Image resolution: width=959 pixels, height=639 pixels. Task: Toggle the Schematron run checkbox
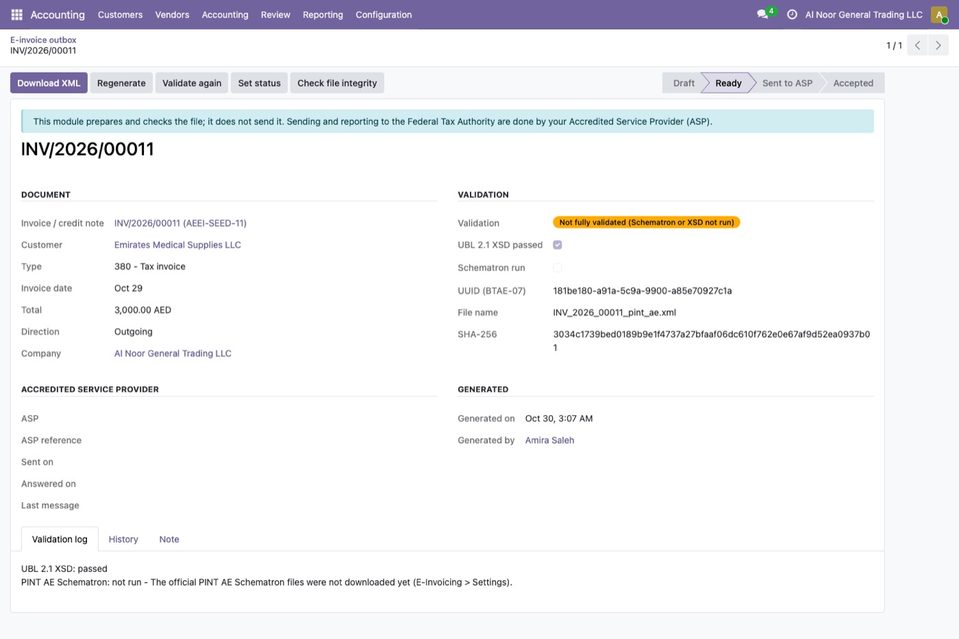click(557, 267)
